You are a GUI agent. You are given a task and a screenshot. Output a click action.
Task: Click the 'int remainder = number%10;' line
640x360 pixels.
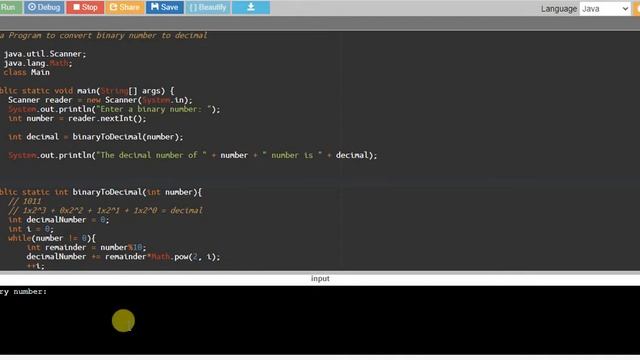86,247
